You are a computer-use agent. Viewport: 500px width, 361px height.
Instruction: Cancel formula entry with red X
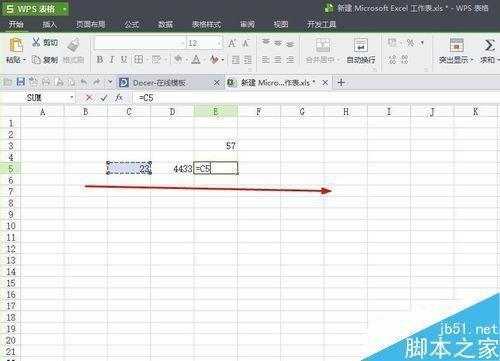click(x=89, y=98)
